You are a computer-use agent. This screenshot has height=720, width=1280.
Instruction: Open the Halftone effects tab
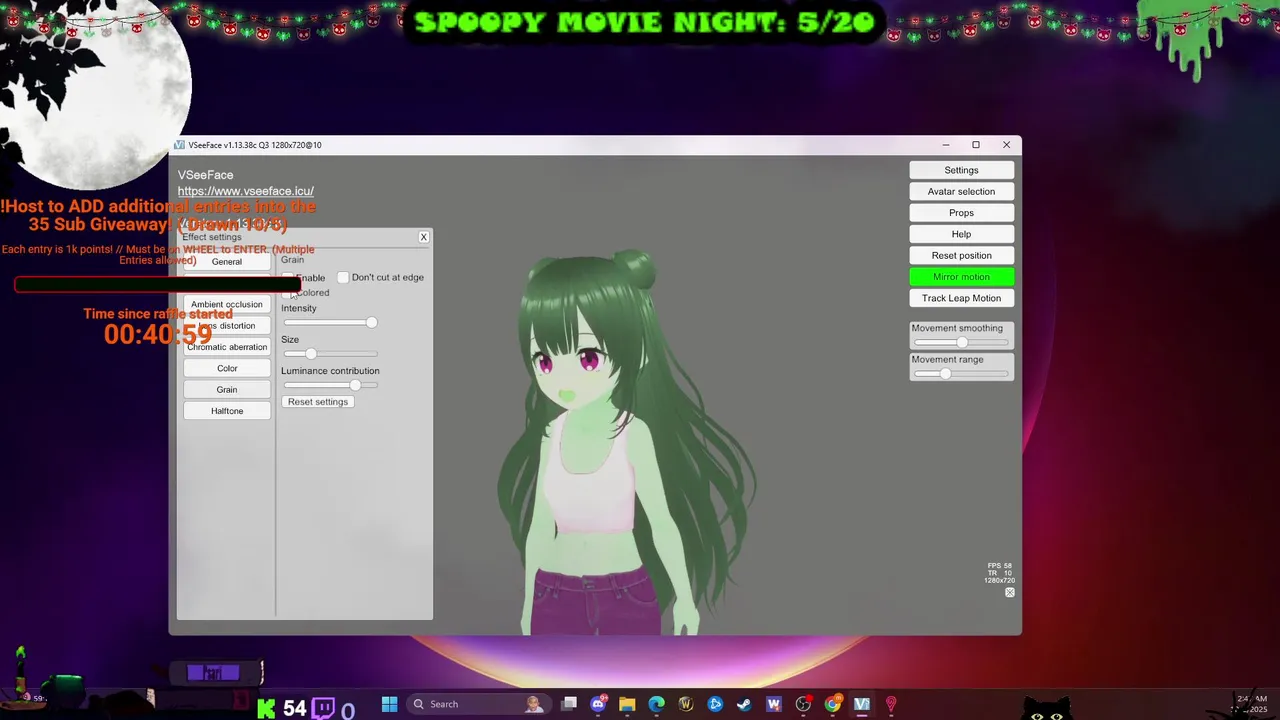pos(227,411)
